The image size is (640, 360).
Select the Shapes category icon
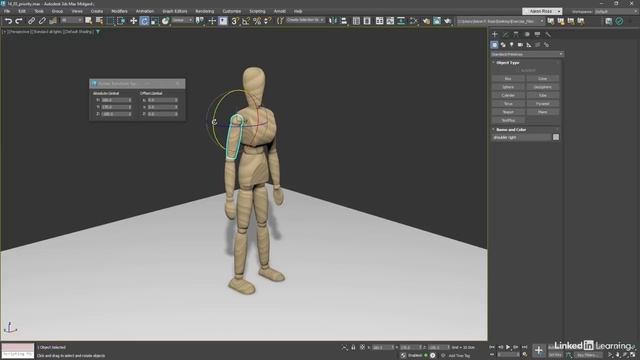pyautogui.click(x=503, y=44)
